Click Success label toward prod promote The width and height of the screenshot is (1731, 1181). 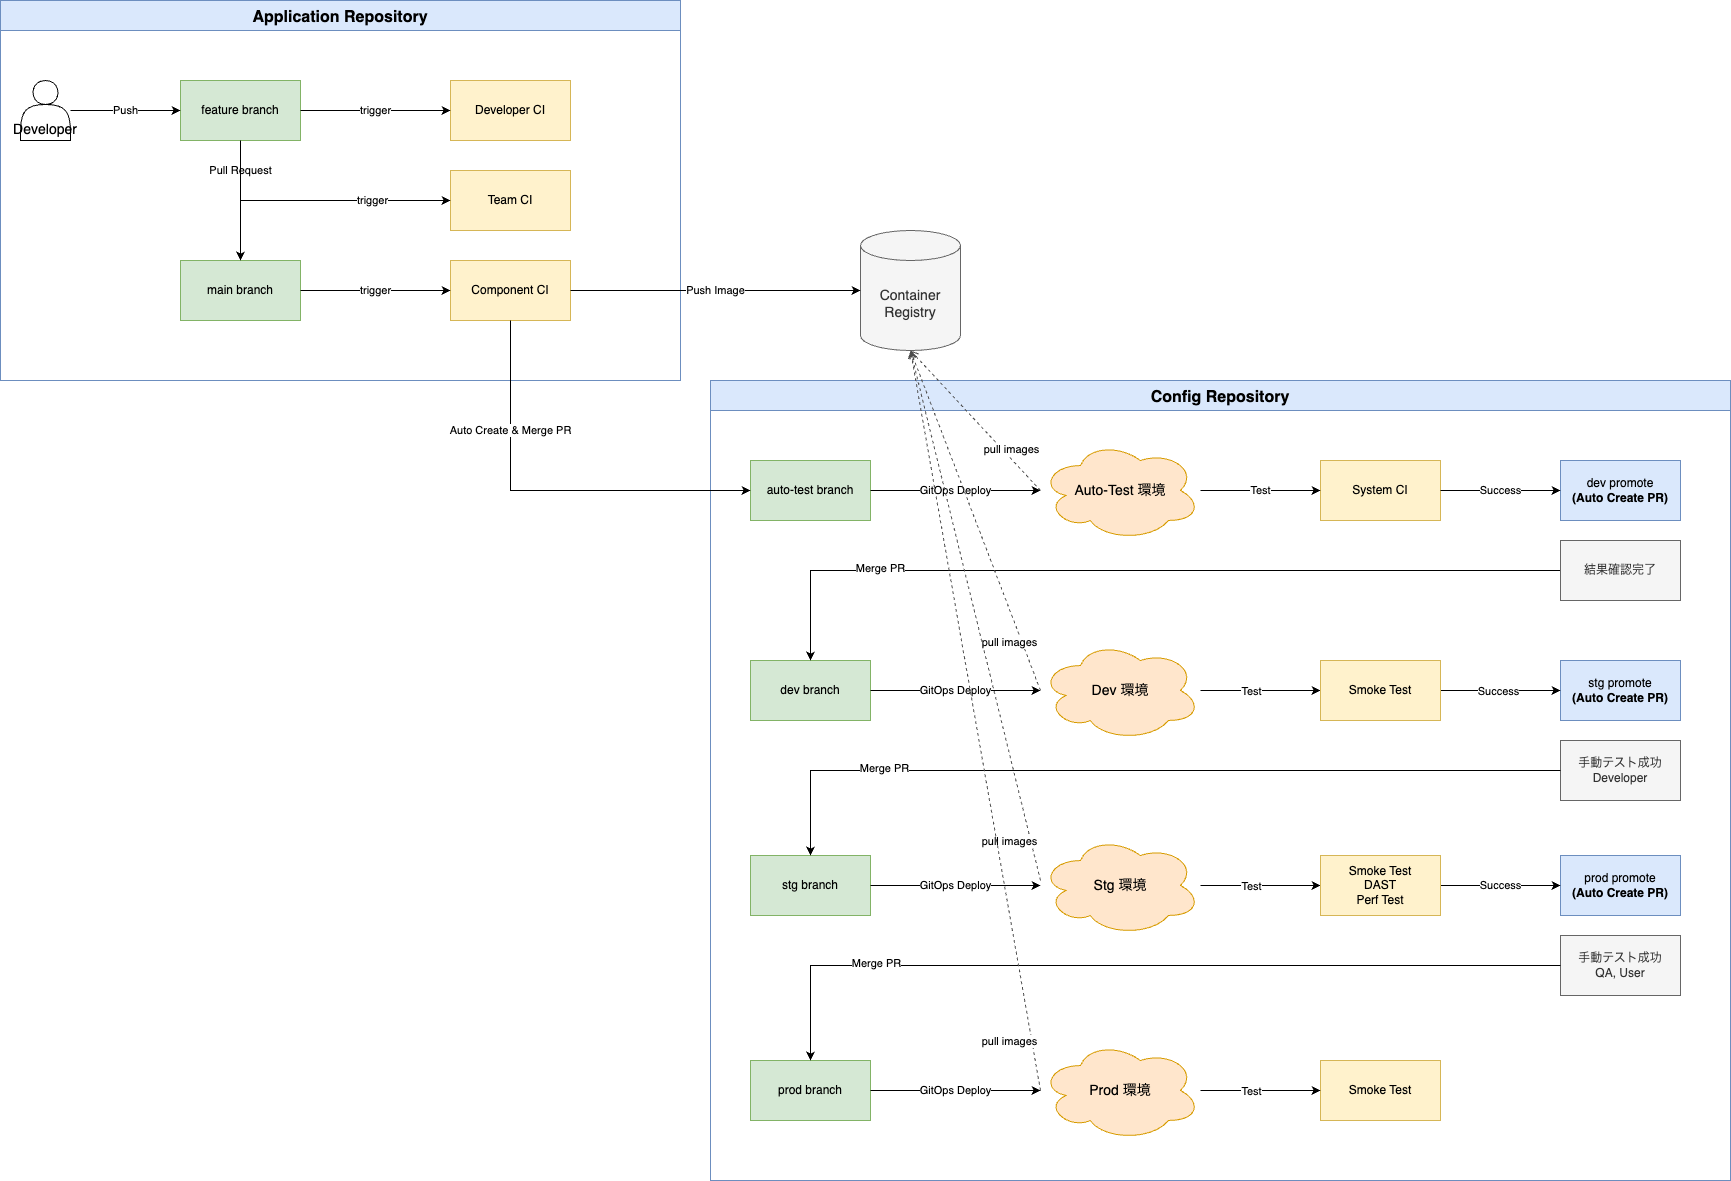point(1500,885)
